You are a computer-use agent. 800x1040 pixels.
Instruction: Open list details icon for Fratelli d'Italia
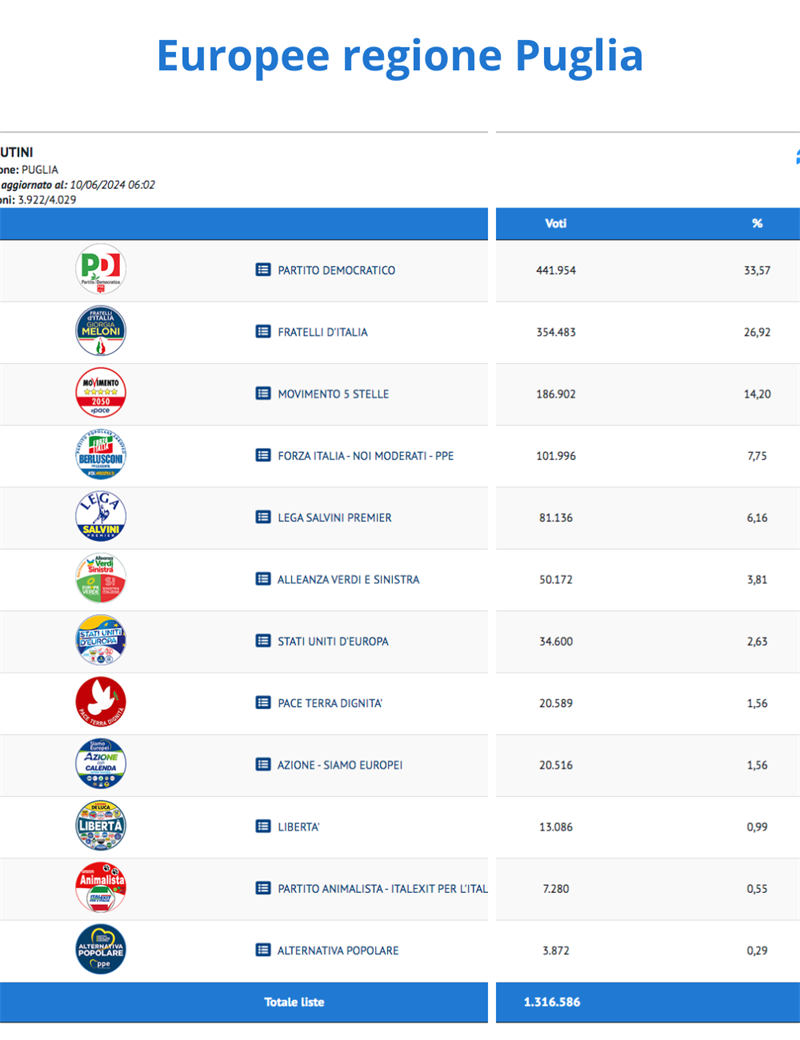(263, 331)
